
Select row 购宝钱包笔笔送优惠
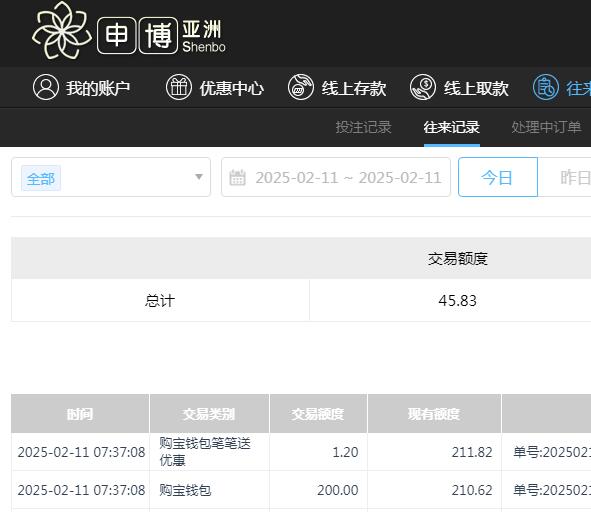tap(205, 451)
